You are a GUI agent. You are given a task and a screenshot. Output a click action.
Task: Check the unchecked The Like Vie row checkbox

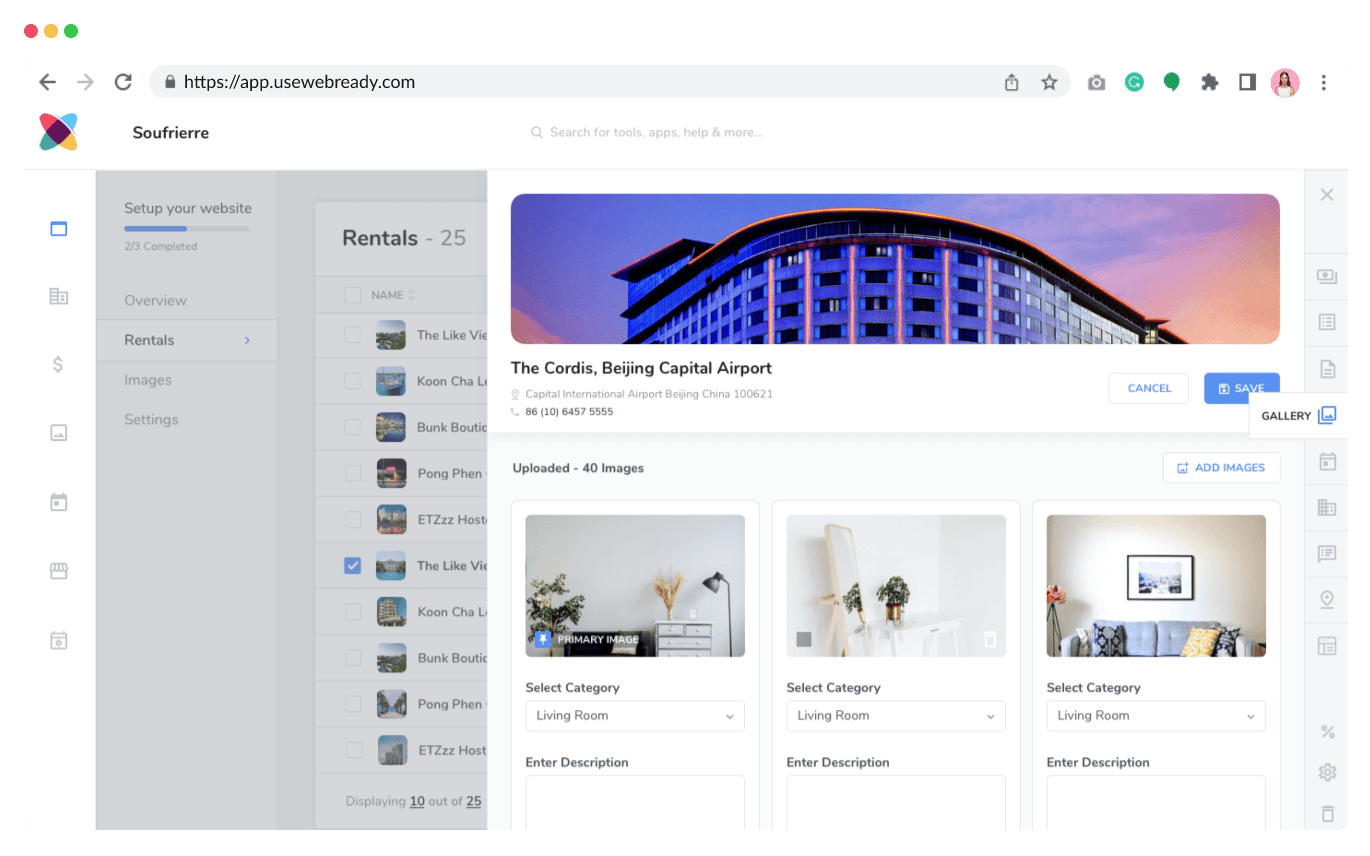[x=353, y=335]
